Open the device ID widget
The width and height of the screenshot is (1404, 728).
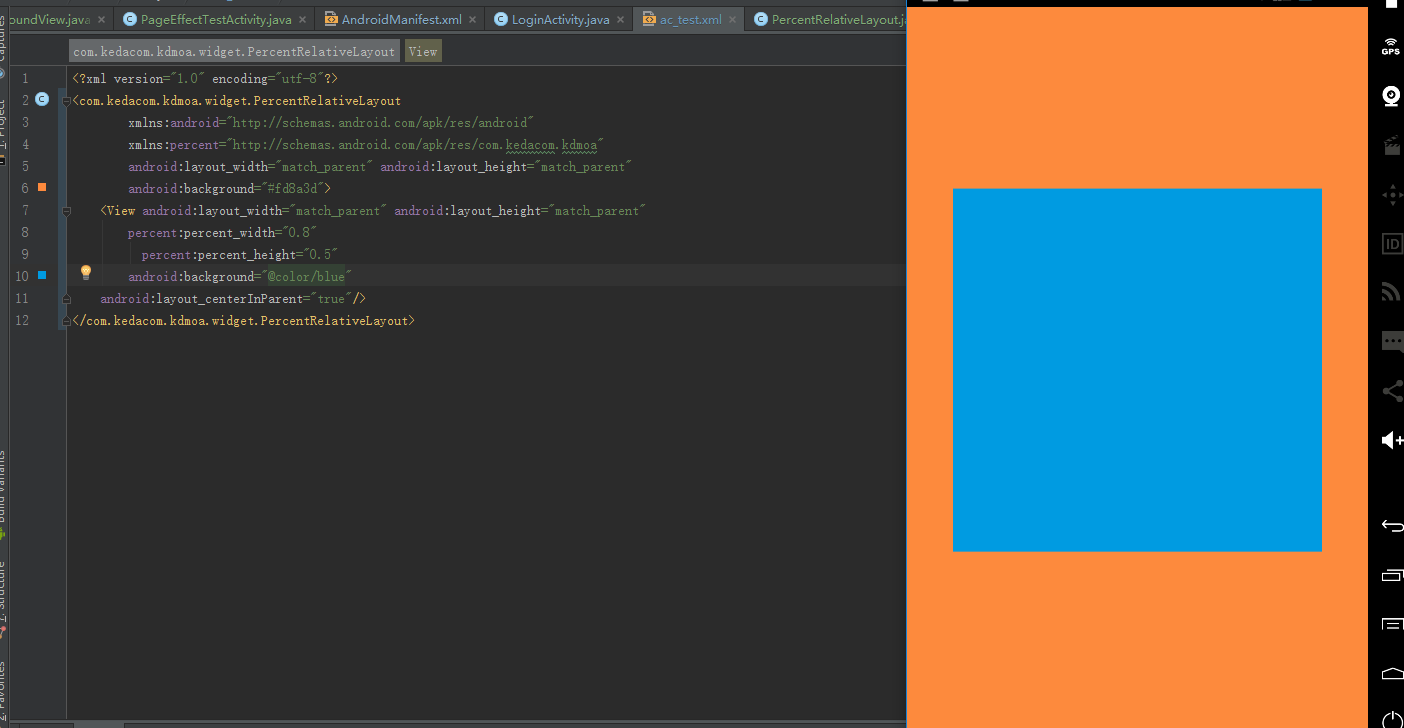pyautogui.click(x=1391, y=243)
